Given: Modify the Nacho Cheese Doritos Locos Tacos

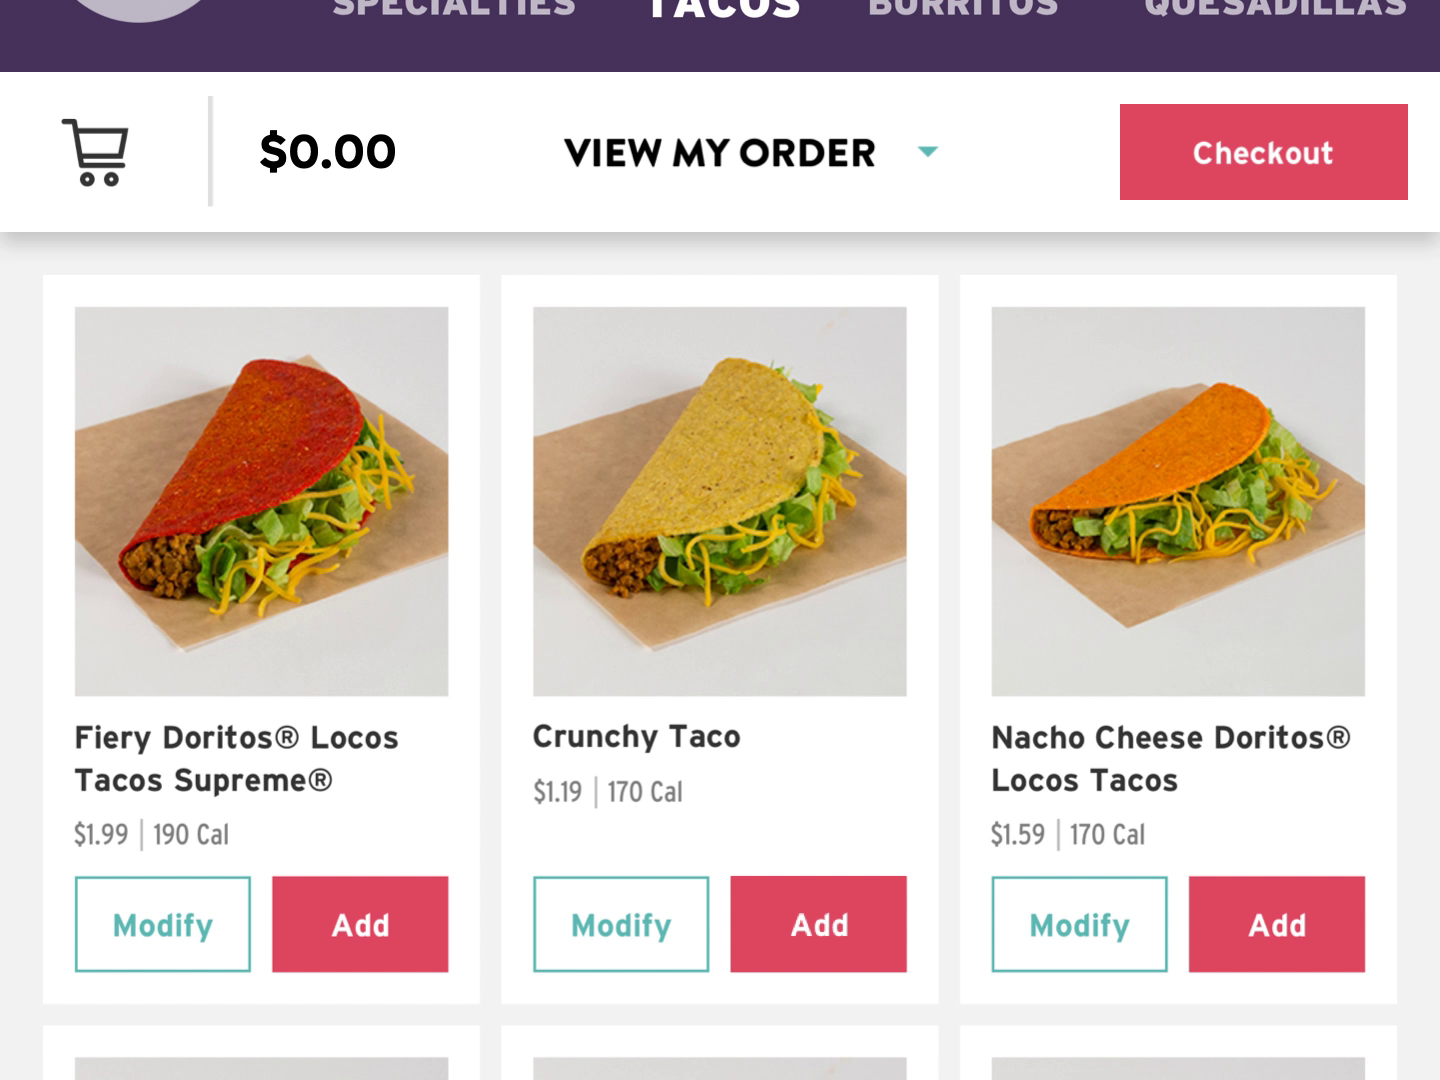Looking at the screenshot, I should click(1078, 924).
